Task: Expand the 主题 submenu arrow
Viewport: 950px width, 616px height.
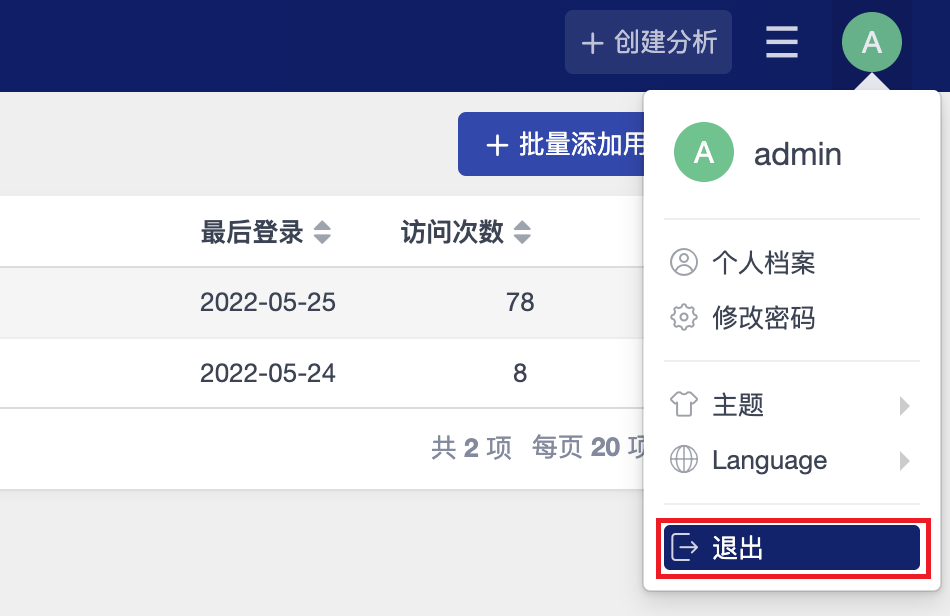Action: coord(904,405)
